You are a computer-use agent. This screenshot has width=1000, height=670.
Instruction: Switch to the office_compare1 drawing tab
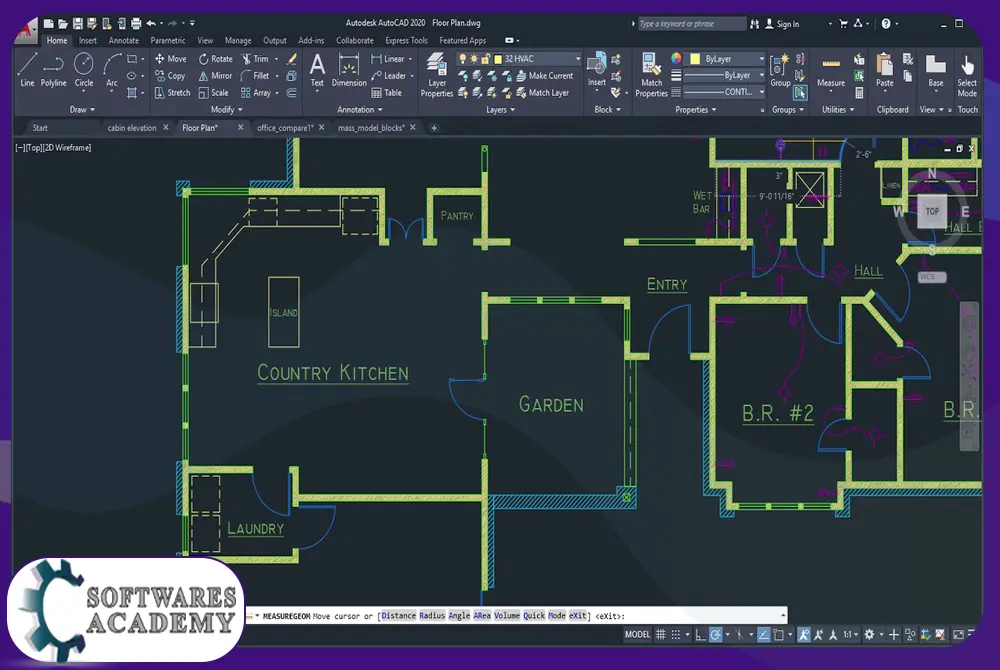[x=285, y=127]
